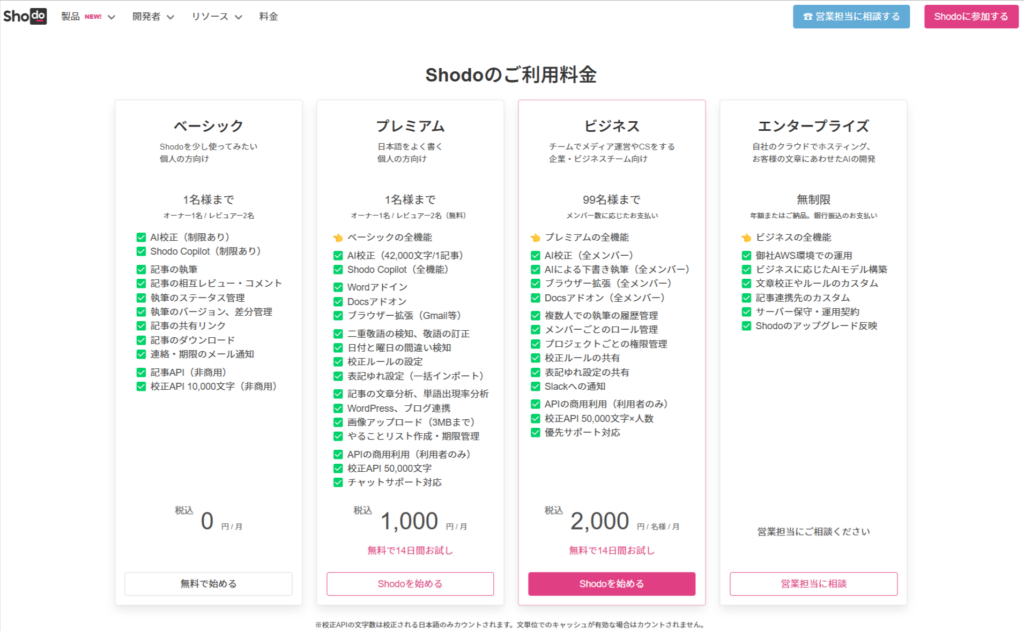This screenshot has width=1024, height=631.
Task: Click checkmark icon beside チャットサポート対応
Action: click(x=338, y=483)
